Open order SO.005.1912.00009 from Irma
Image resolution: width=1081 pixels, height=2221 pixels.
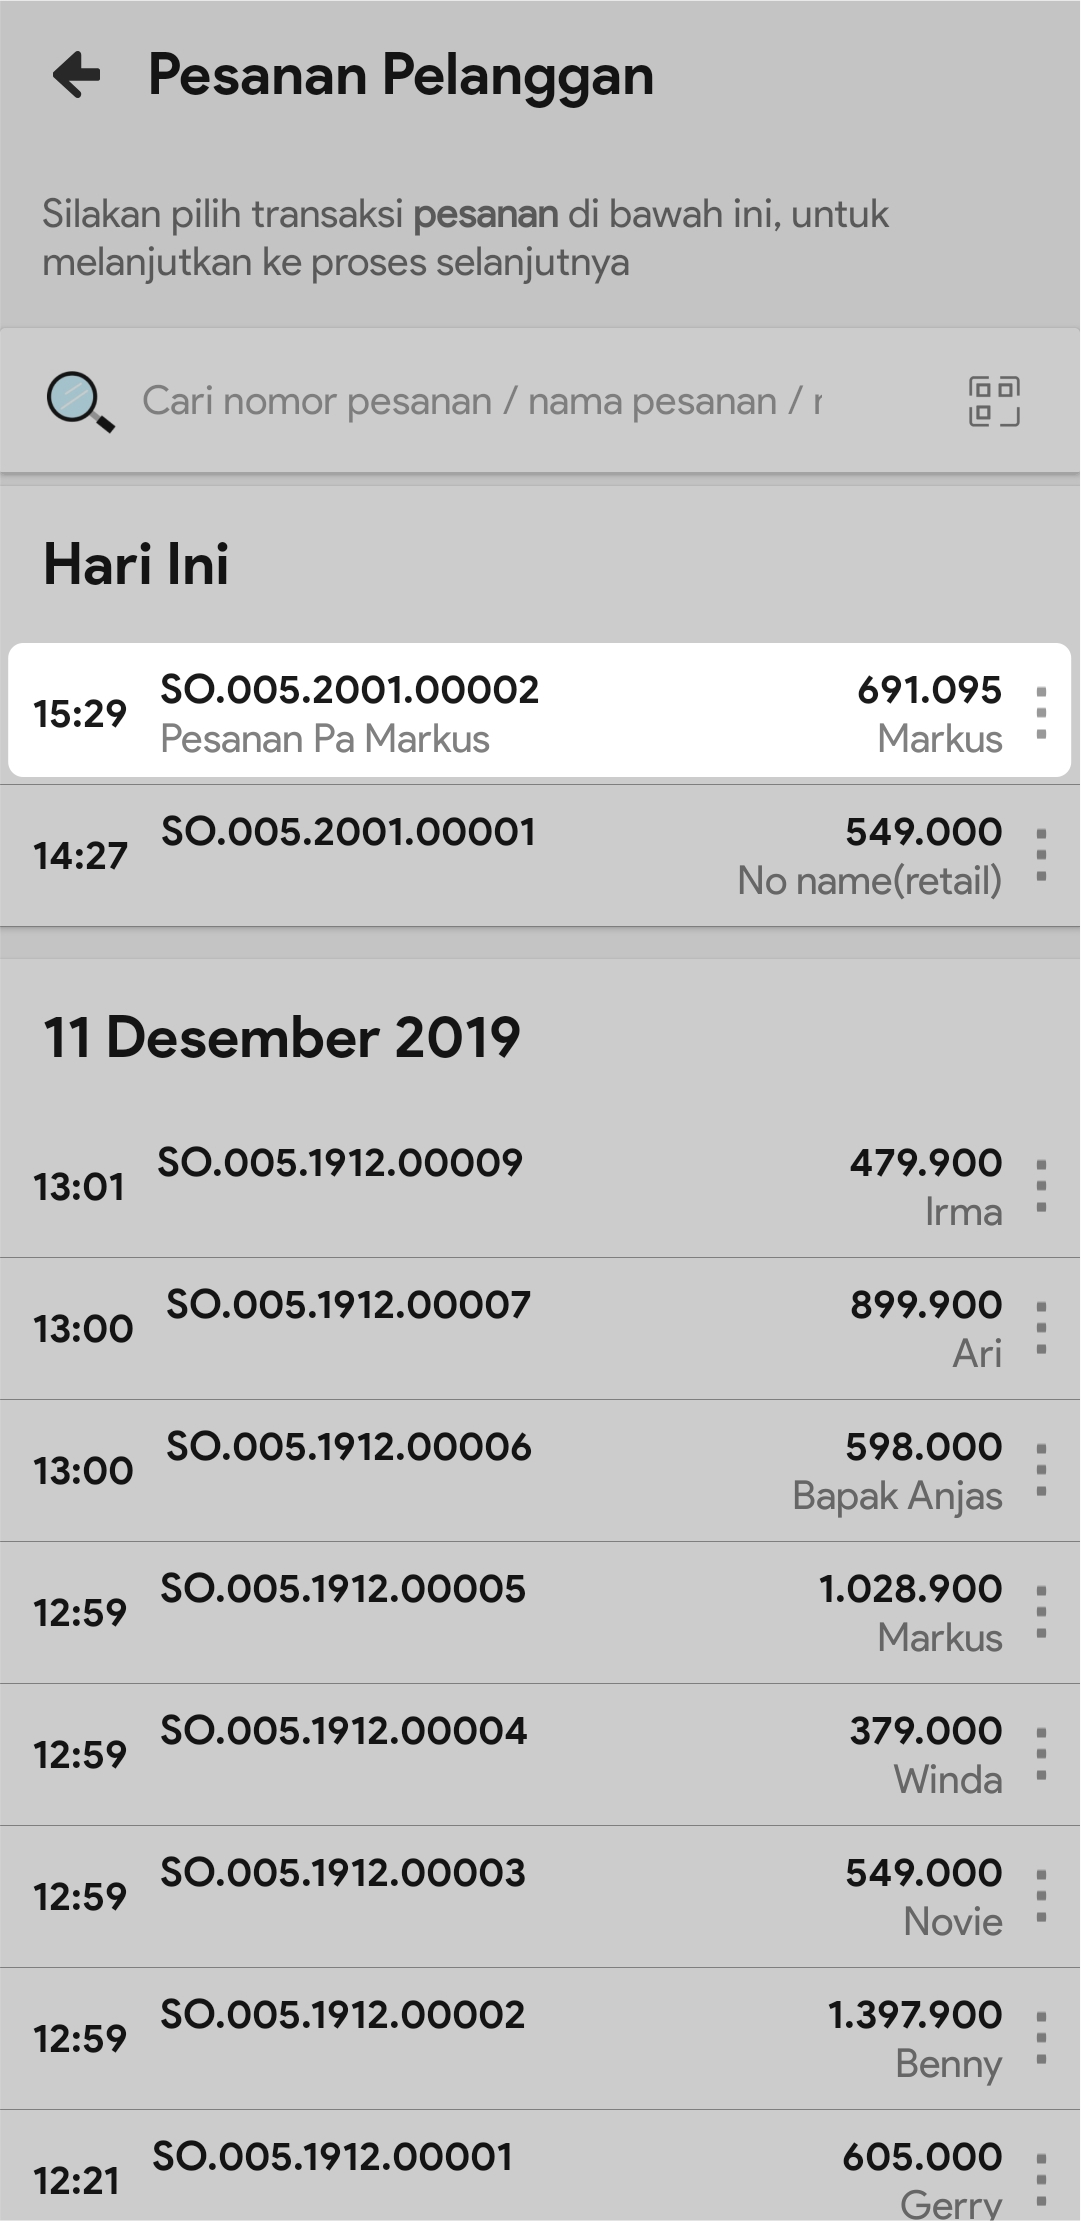[500, 1186]
